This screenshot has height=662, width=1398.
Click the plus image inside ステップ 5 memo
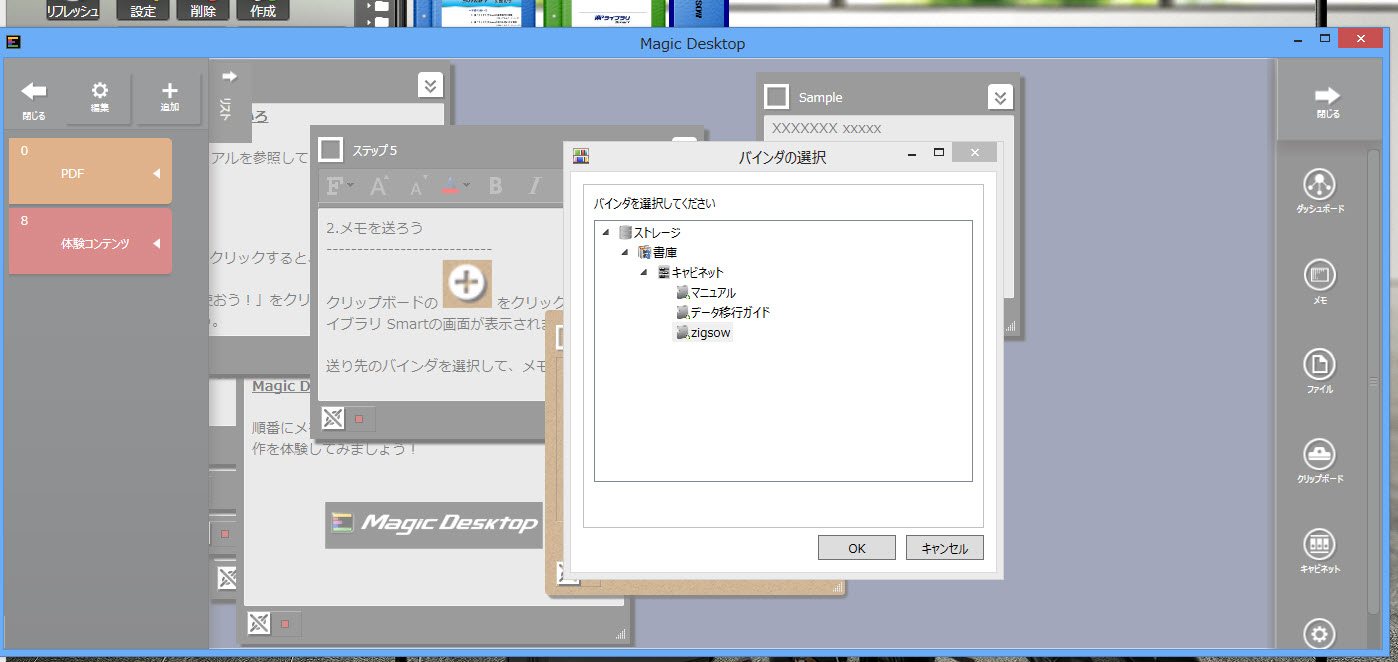click(467, 283)
